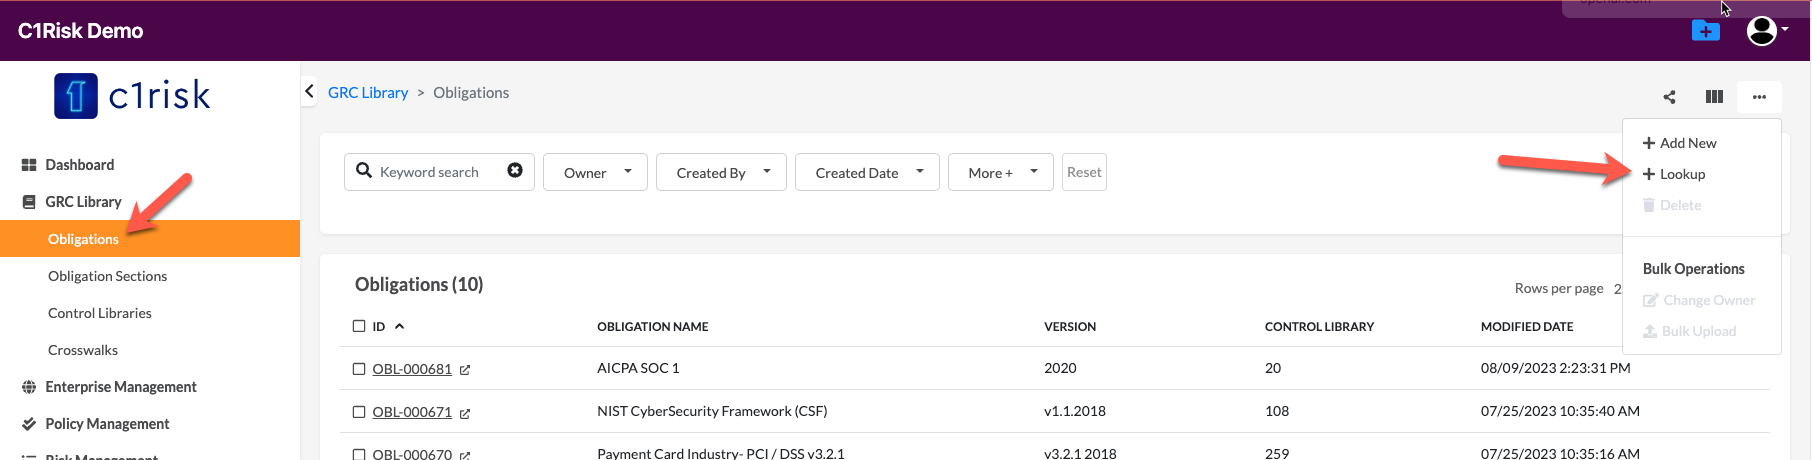Select Change Owner under Bulk Operations
Viewport: 1812px width, 460px height.
[1699, 300]
